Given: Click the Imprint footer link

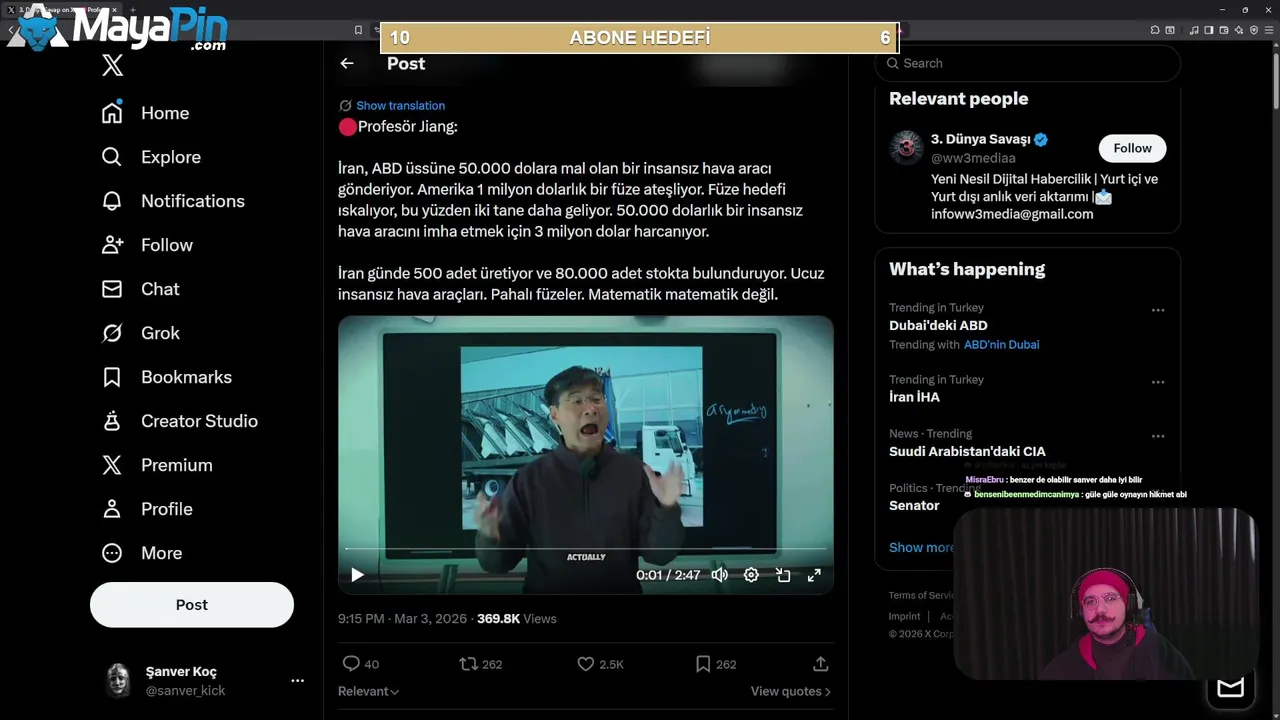Looking at the screenshot, I should (904, 616).
